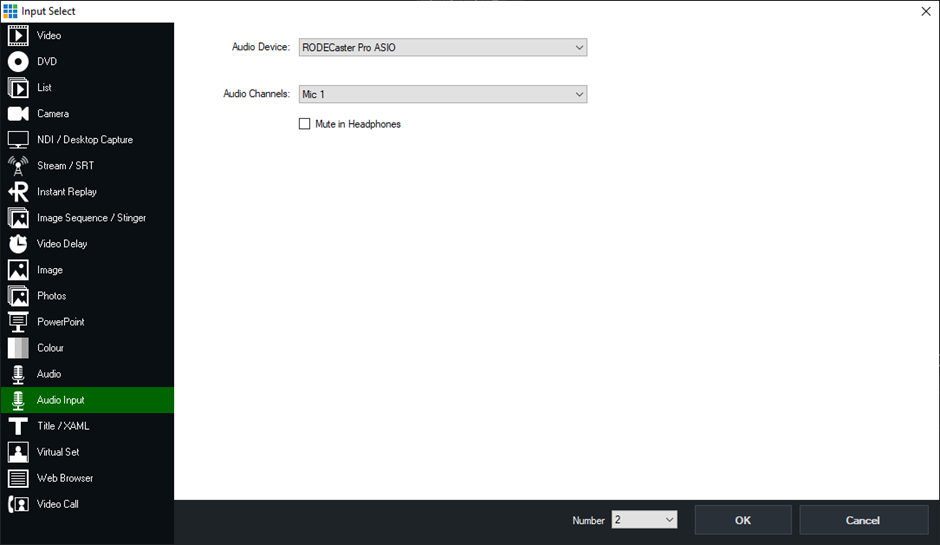Click the Video film-strip icon

click(x=18, y=36)
